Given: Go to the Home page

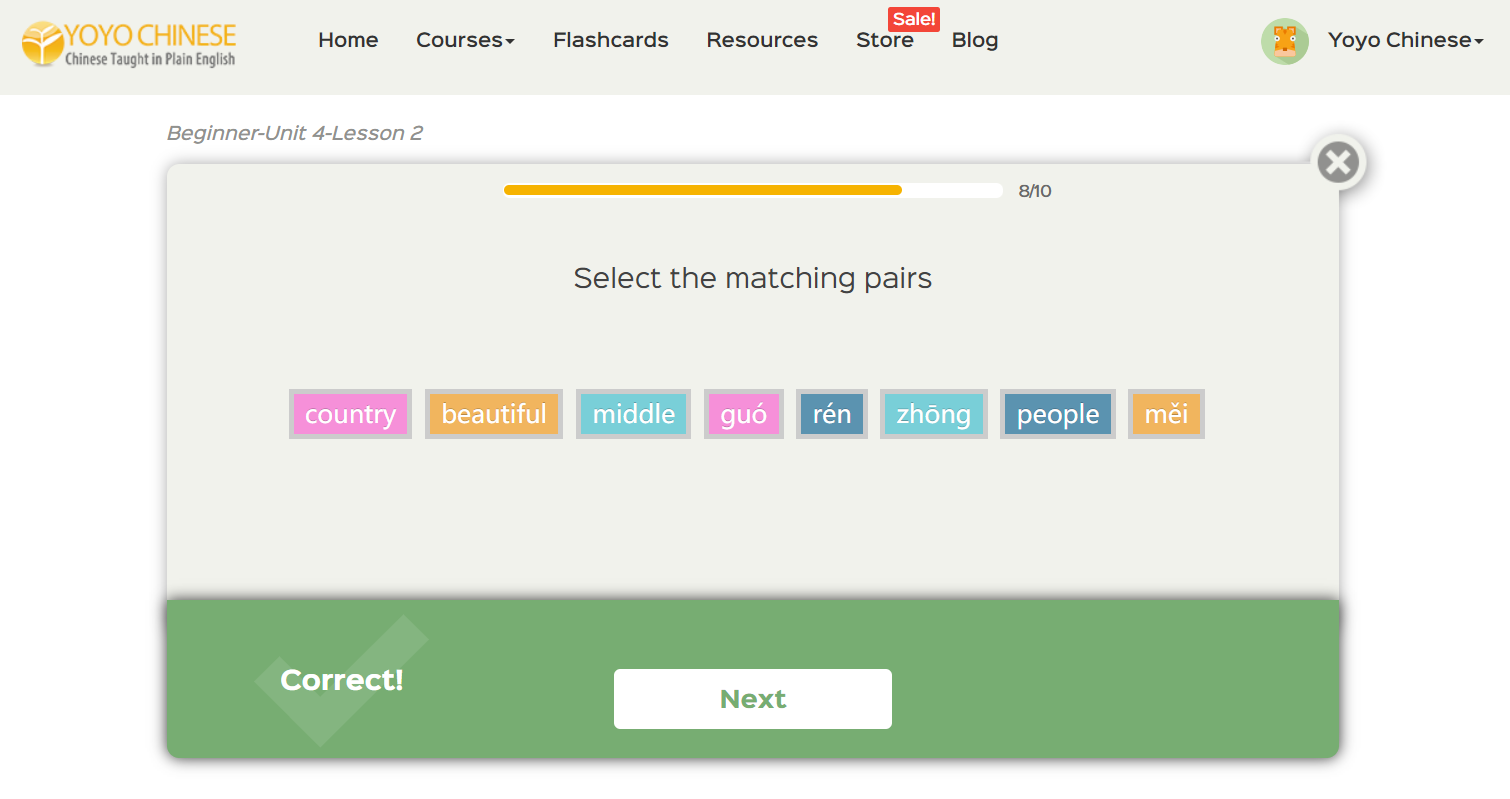Looking at the screenshot, I should pos(348,41).
